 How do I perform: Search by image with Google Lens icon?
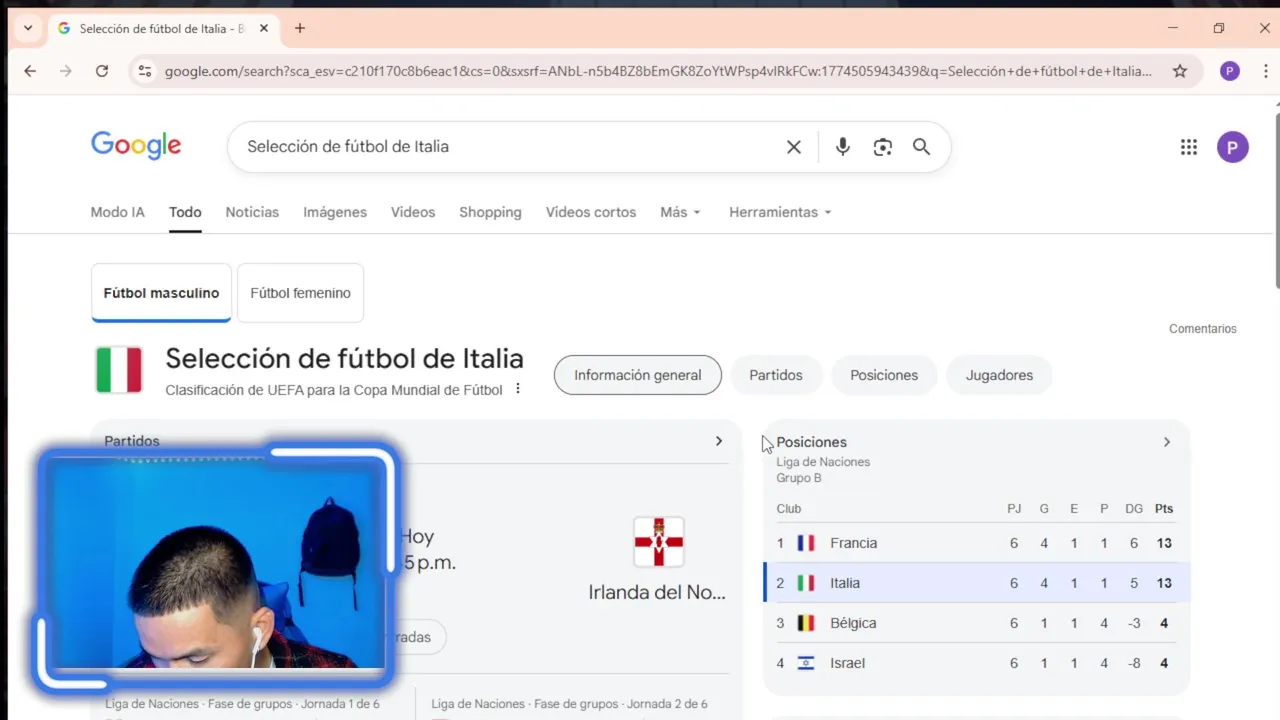coord(882,147)
